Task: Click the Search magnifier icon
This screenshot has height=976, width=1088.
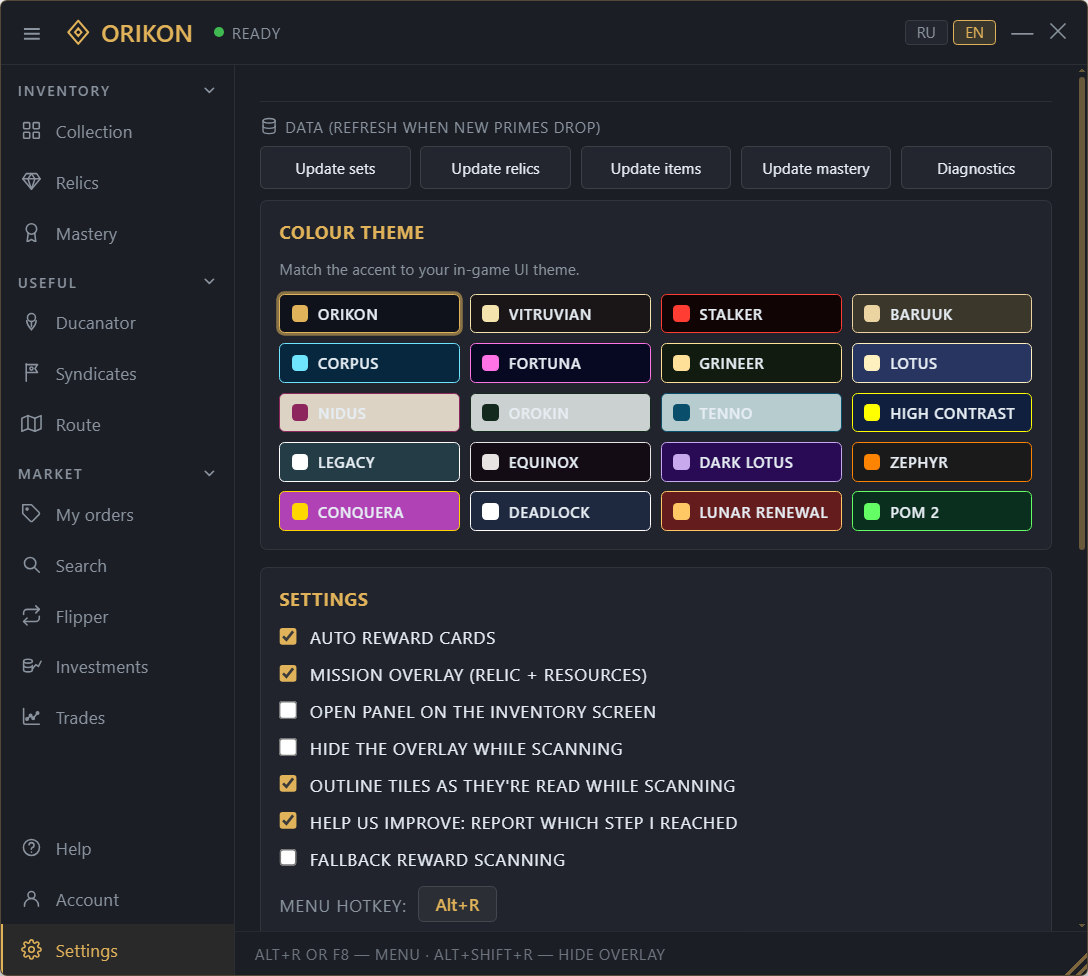Action: click(x=31, y=565)
